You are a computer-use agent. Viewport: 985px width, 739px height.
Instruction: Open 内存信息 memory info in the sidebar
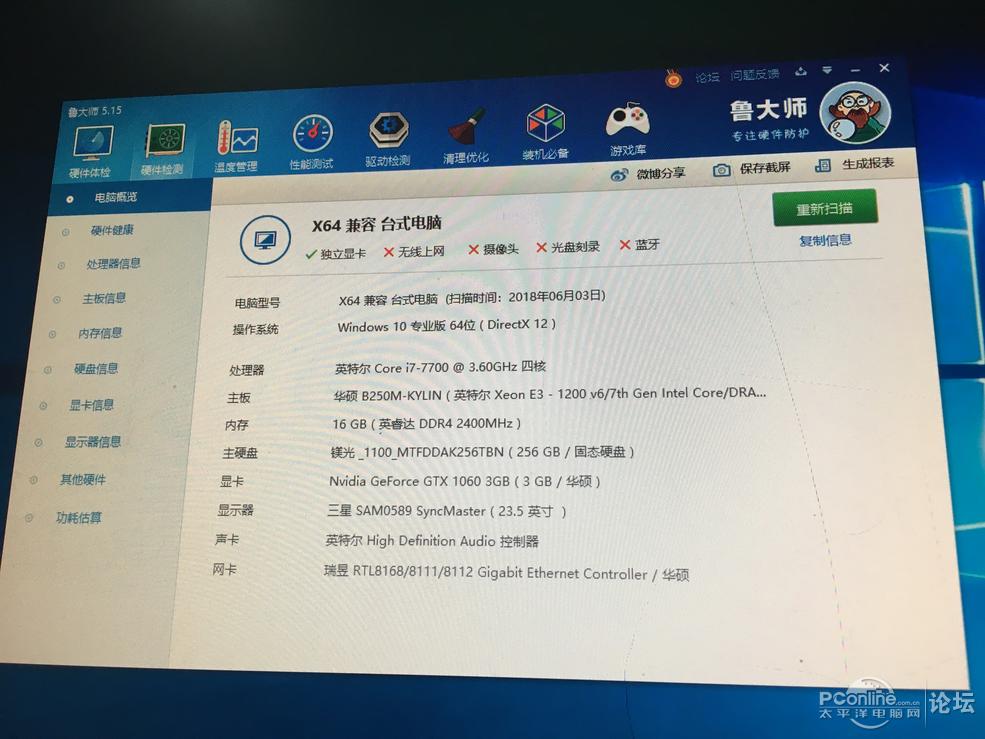[100, 333]
